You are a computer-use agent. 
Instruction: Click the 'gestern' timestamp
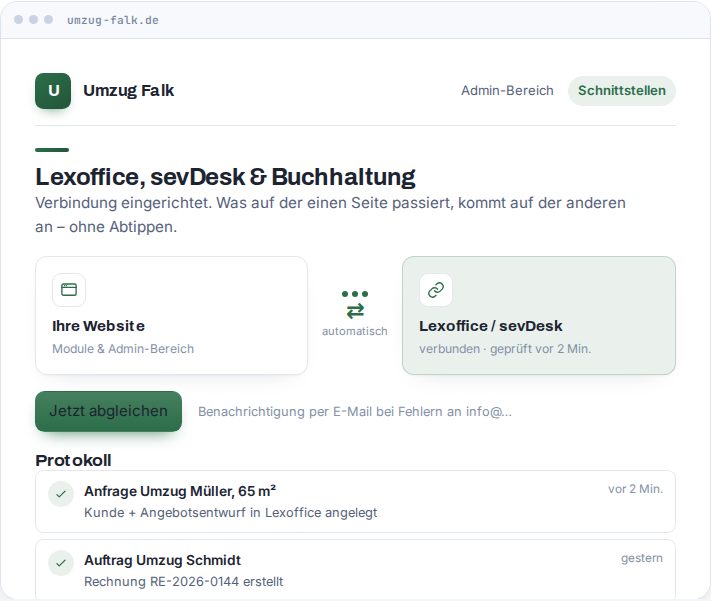(x=642, y=558)
